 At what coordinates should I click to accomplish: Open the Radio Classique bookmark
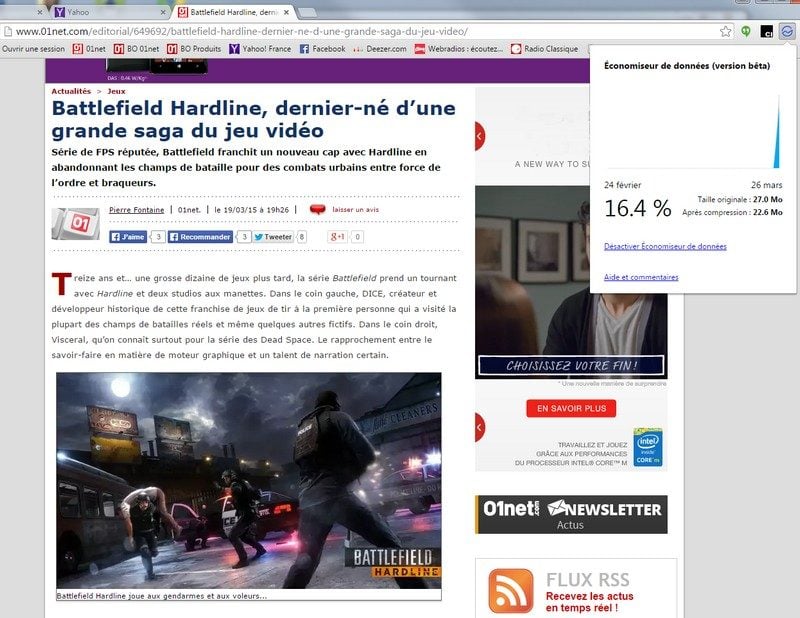coord(544,49)
